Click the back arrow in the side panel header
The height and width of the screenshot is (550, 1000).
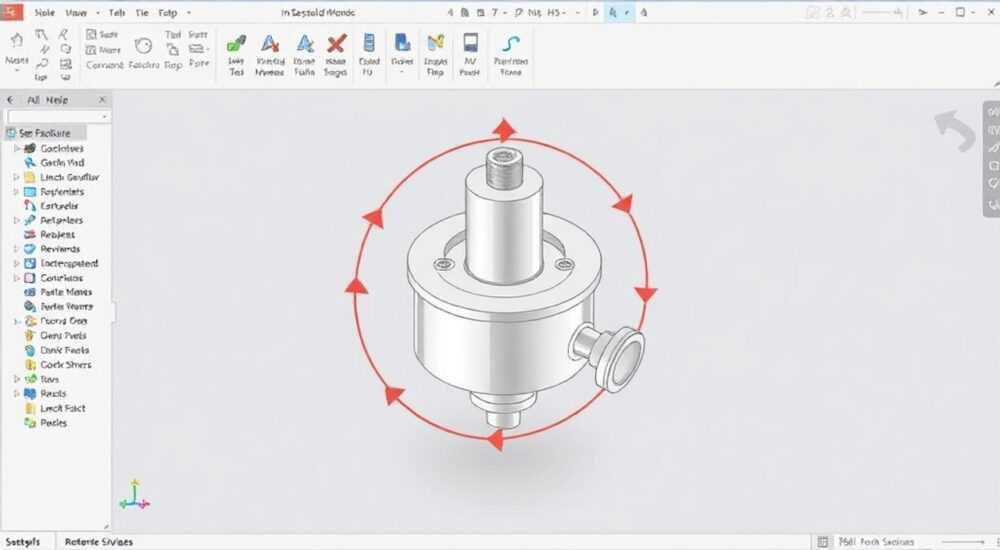pyautogui.click(x=10, y=100)
